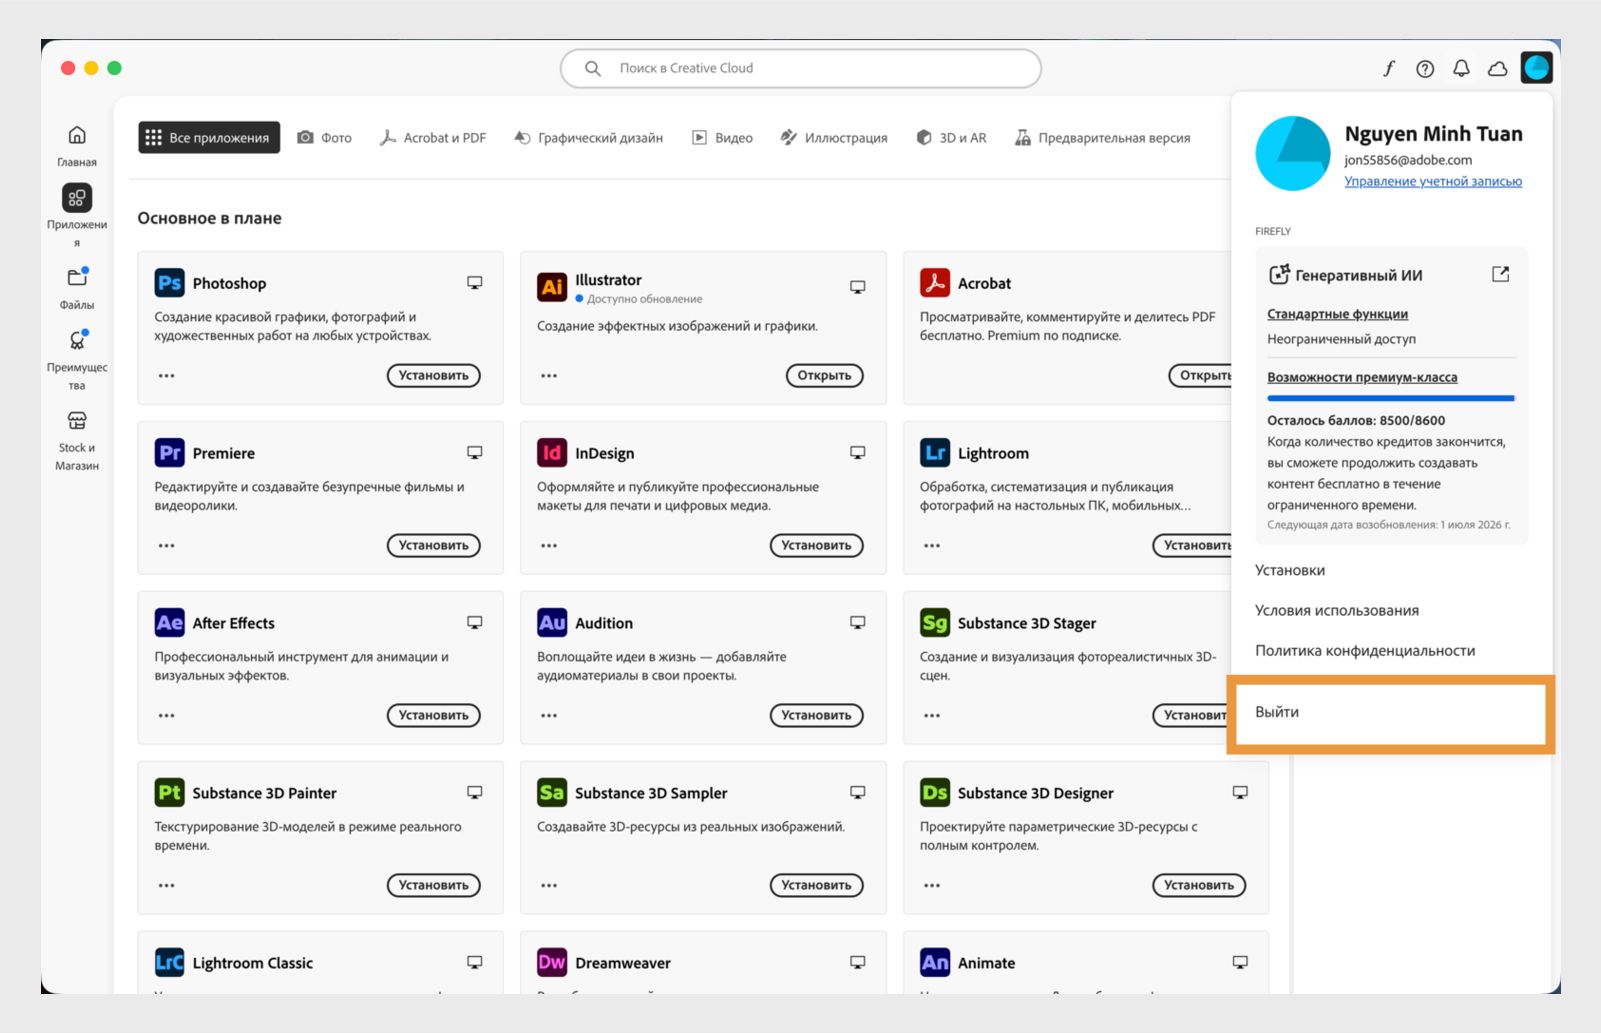Image resolution: width=1601 pixels, height=1034 pixels.
Task: Click the Acrobat app icon
Action: (935, 283)
